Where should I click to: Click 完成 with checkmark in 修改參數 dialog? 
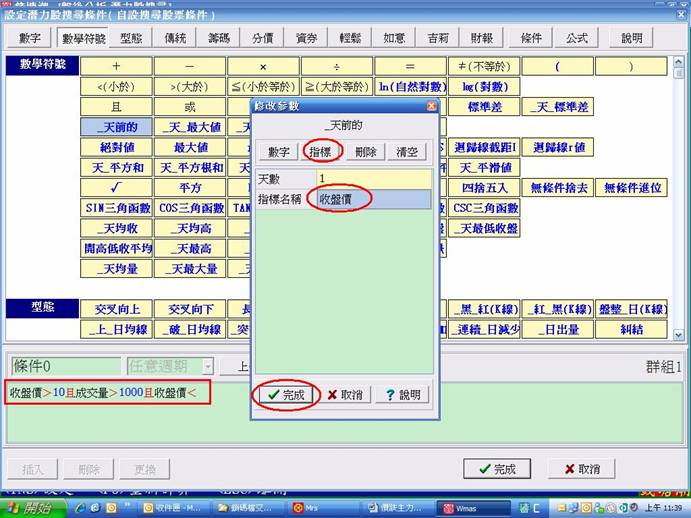point(284,395)
